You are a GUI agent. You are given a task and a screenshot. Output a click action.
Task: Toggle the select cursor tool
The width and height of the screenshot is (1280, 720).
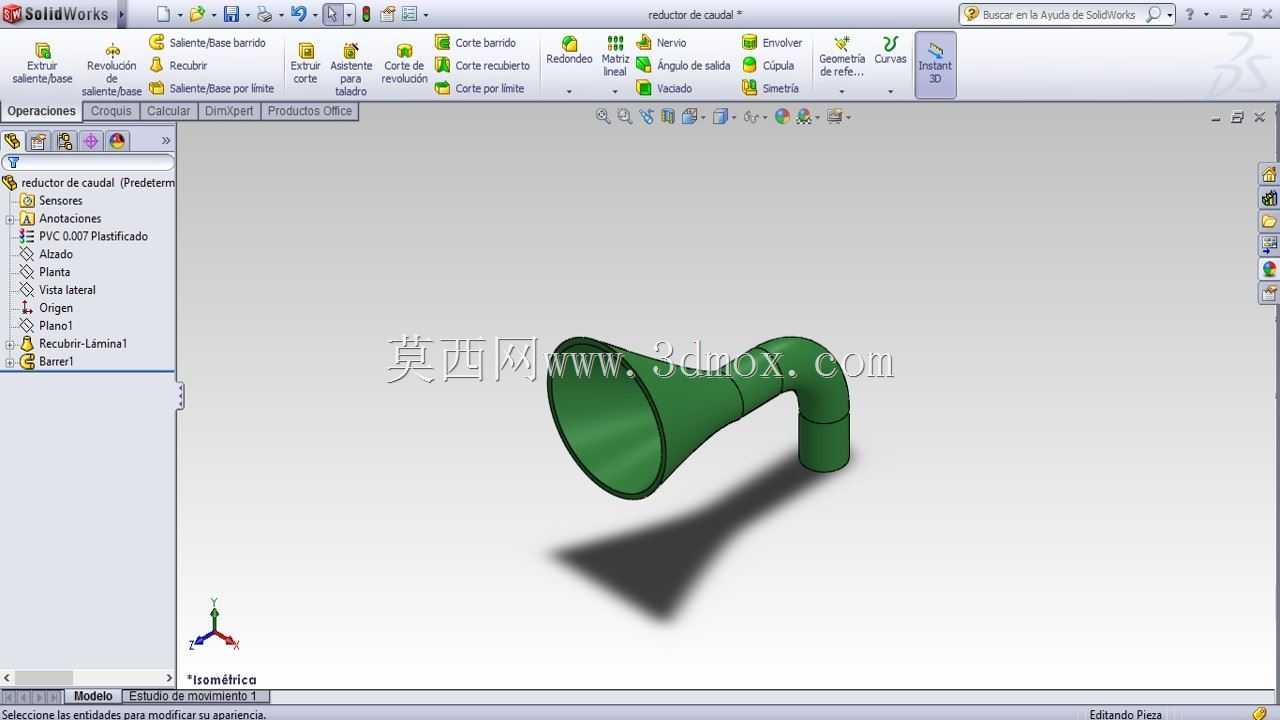[333, 14]
